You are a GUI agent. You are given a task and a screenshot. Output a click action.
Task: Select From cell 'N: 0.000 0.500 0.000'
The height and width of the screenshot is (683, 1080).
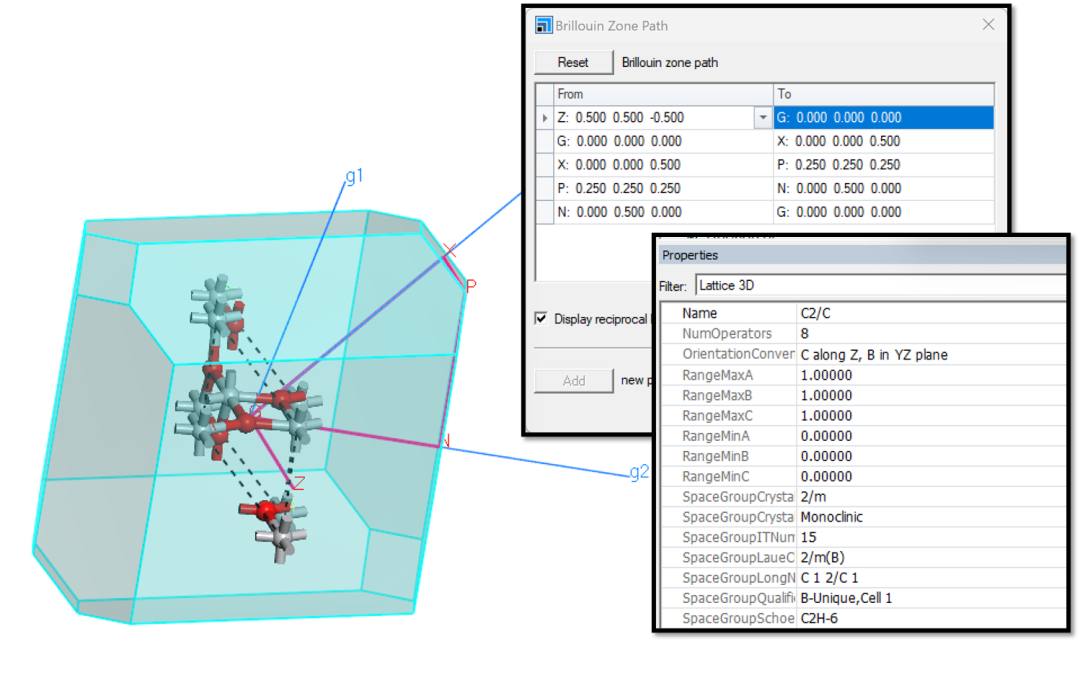tap(663, 212)
